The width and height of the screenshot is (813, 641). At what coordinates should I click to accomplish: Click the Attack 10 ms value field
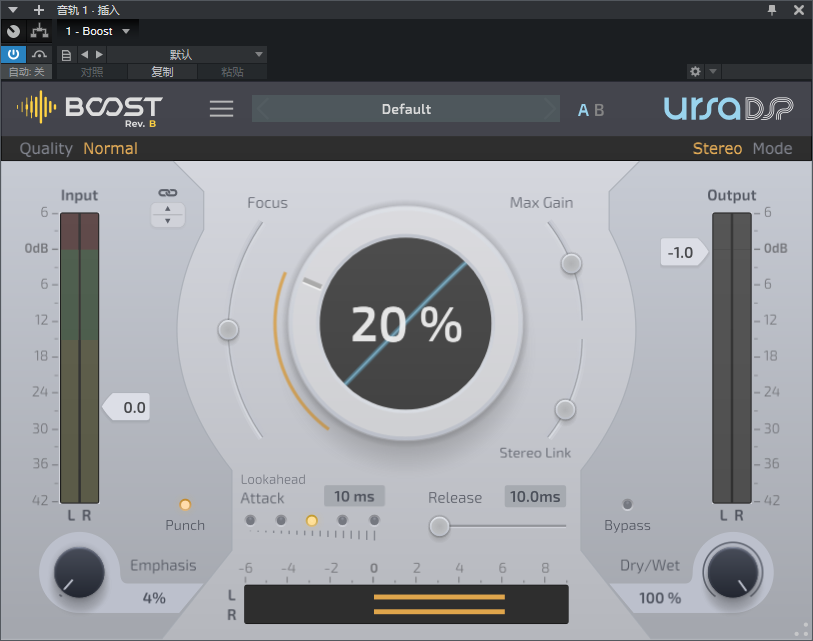point(354,496)
